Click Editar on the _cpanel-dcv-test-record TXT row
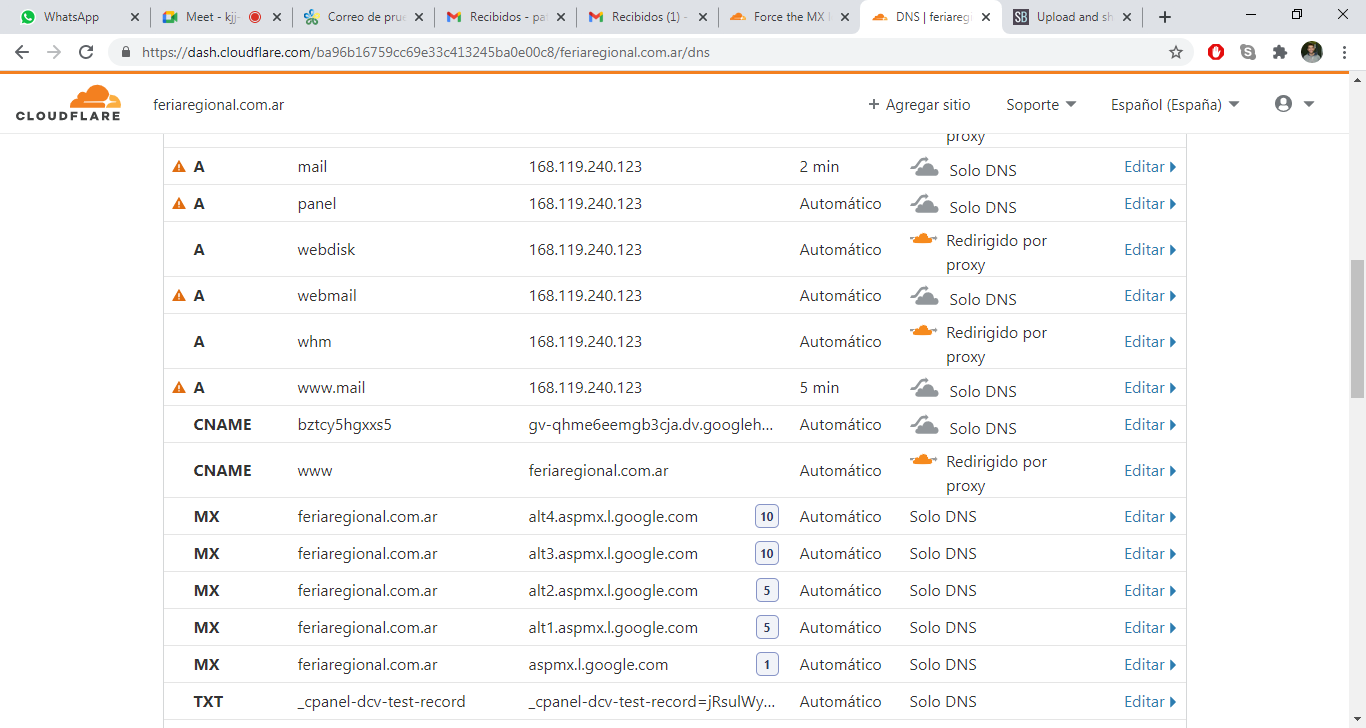The image size is (1366, 728). click(1150, 702)
